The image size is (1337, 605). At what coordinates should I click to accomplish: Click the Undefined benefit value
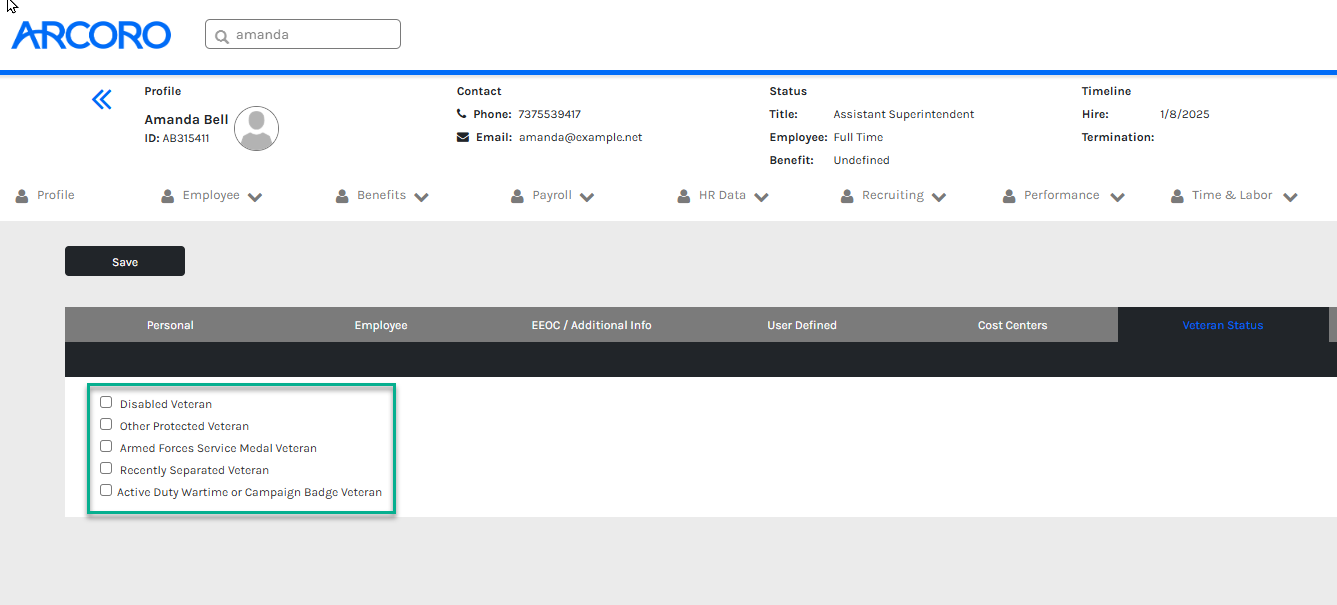[862, 160]
